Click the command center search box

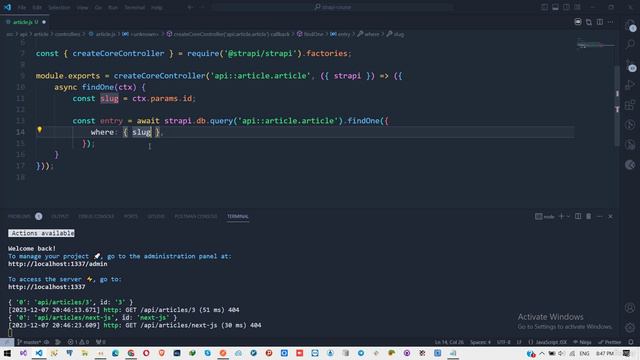[333, 7]
